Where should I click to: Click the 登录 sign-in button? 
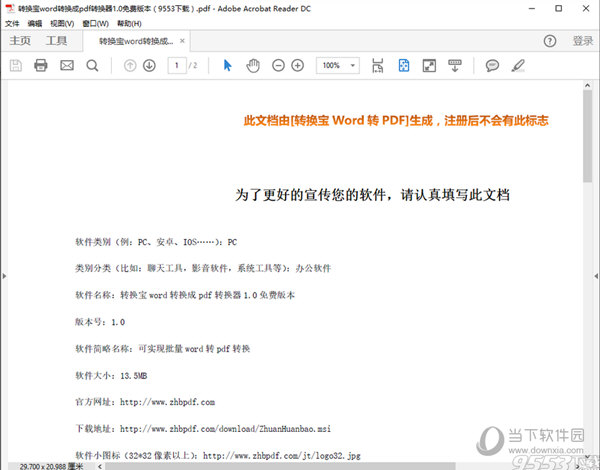pyautogui.click(x=582, y=41)
